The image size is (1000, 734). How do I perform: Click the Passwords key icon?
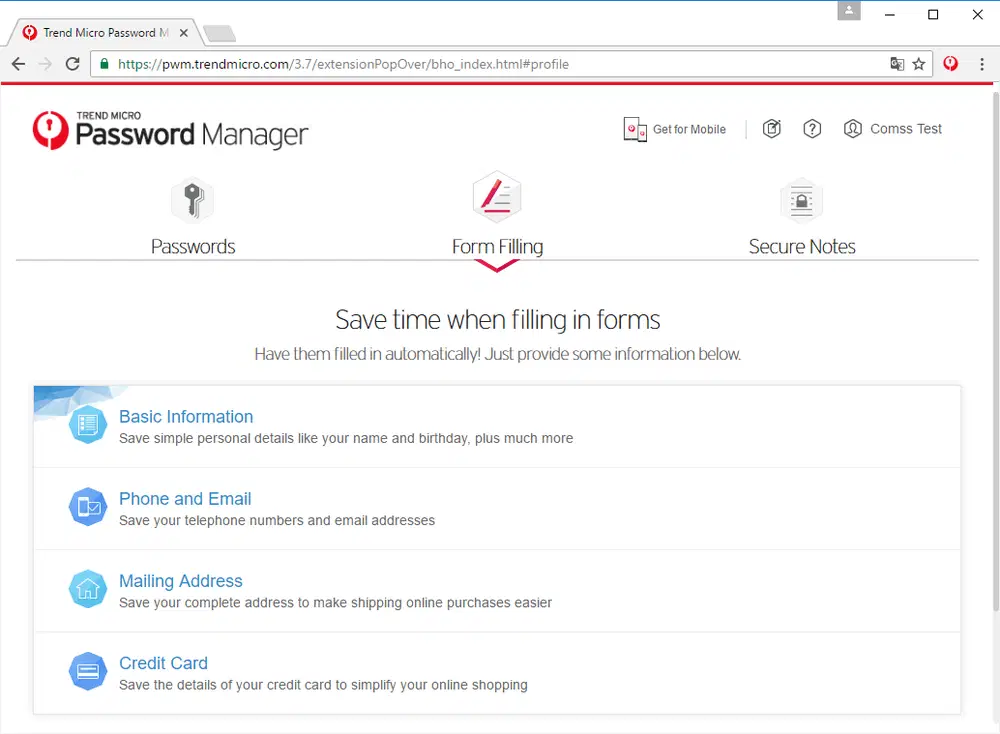(x=193, y=200)
